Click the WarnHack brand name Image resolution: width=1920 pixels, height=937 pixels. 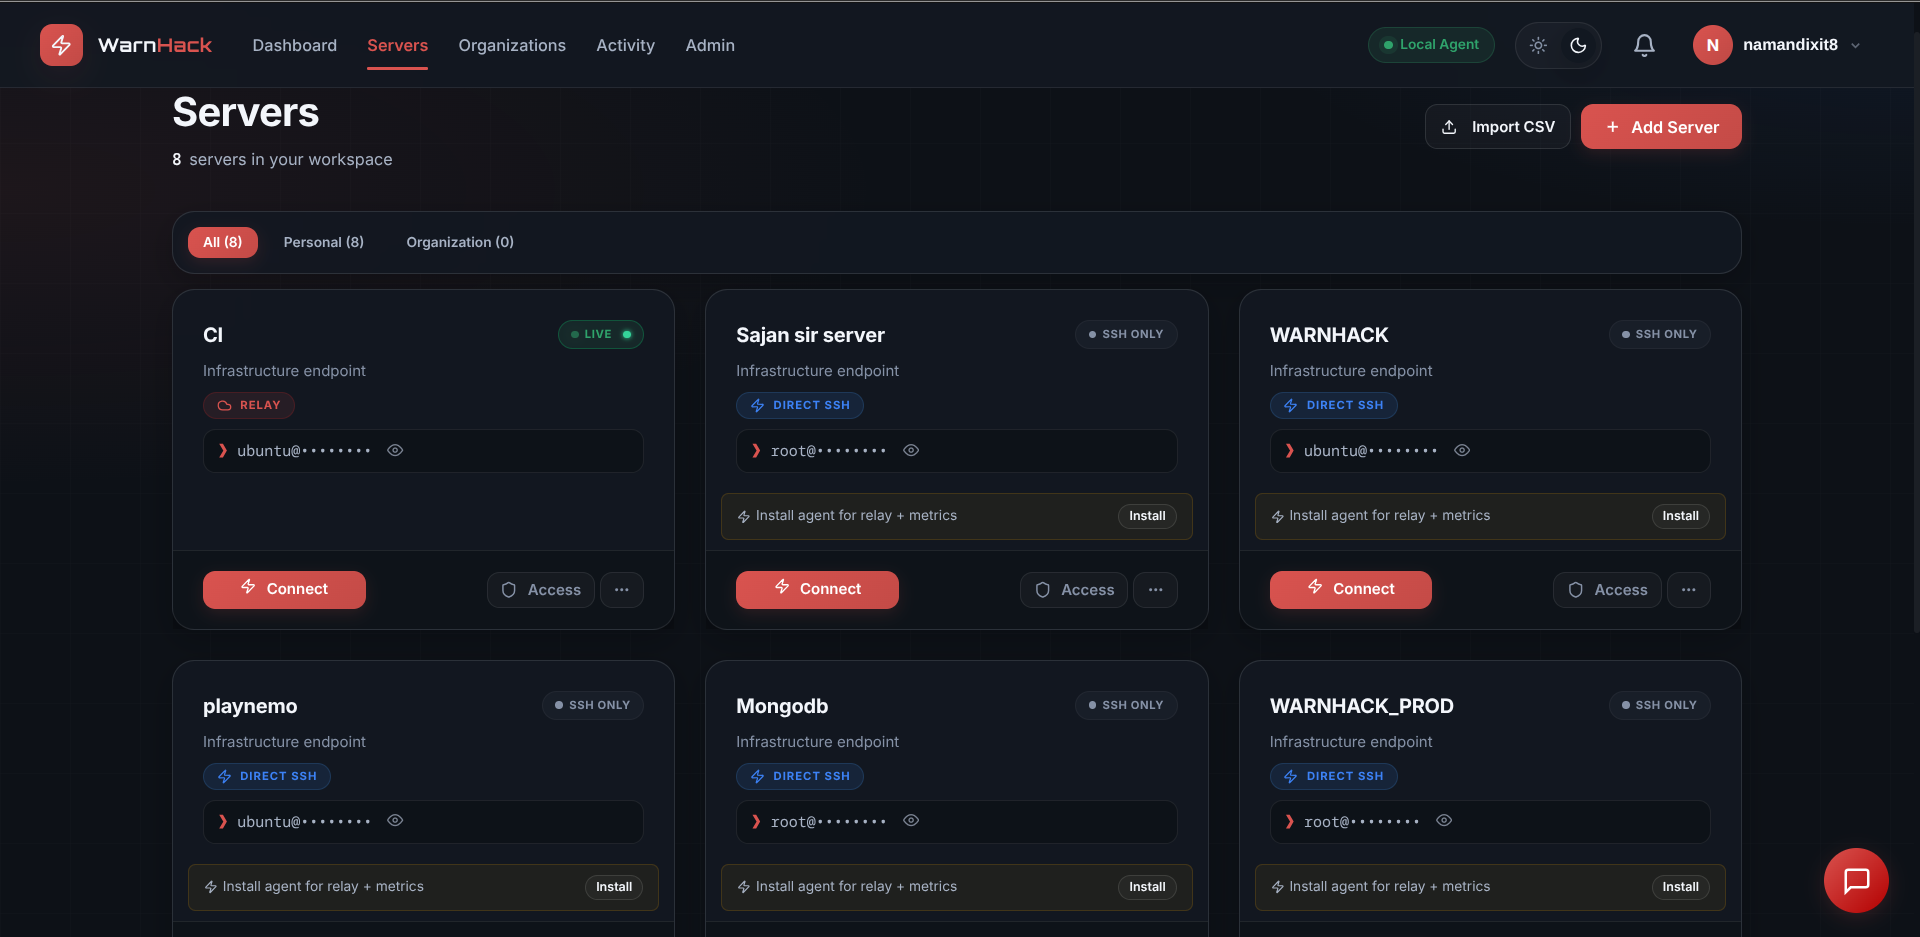pos(155,45)
